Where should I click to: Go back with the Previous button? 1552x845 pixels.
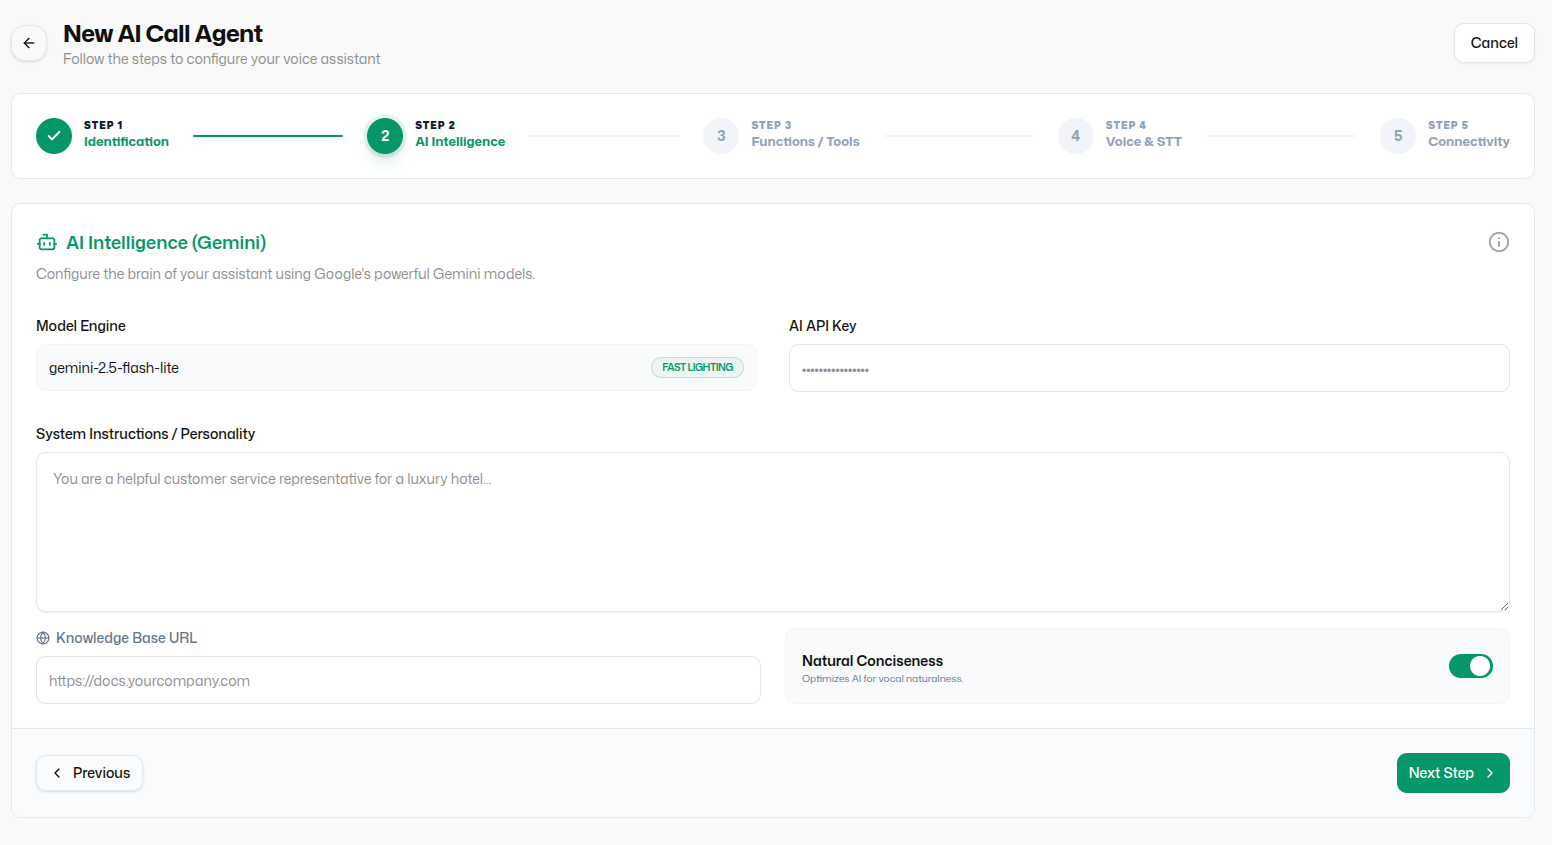(89, 773)
